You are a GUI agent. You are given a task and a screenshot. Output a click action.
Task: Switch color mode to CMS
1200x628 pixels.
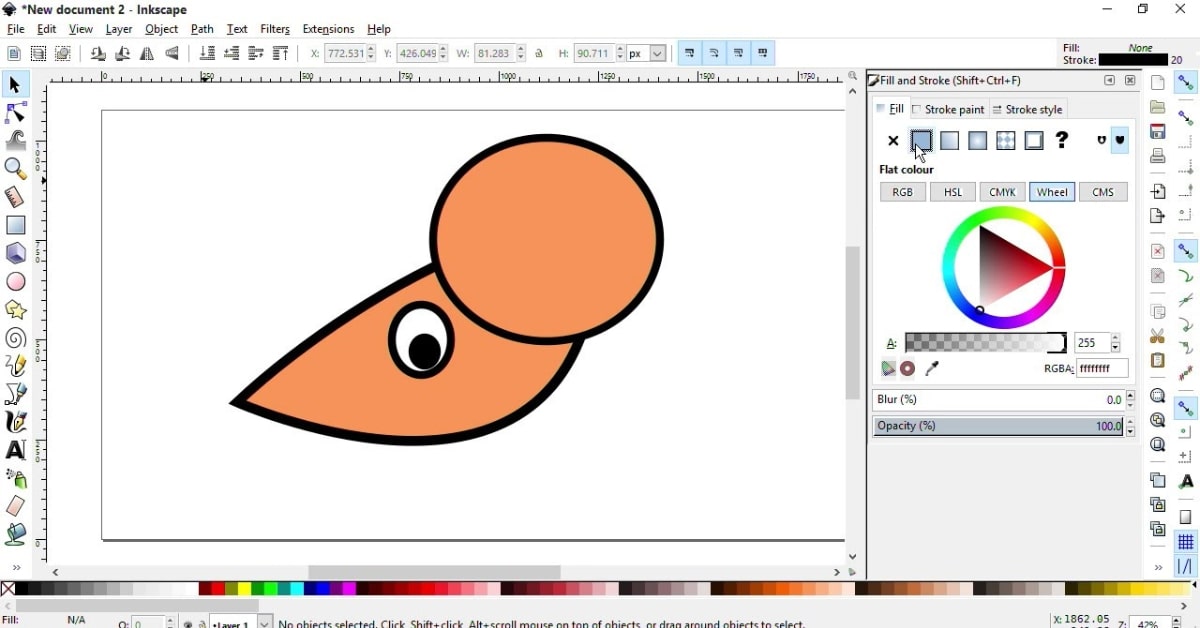coord(1103,192)
